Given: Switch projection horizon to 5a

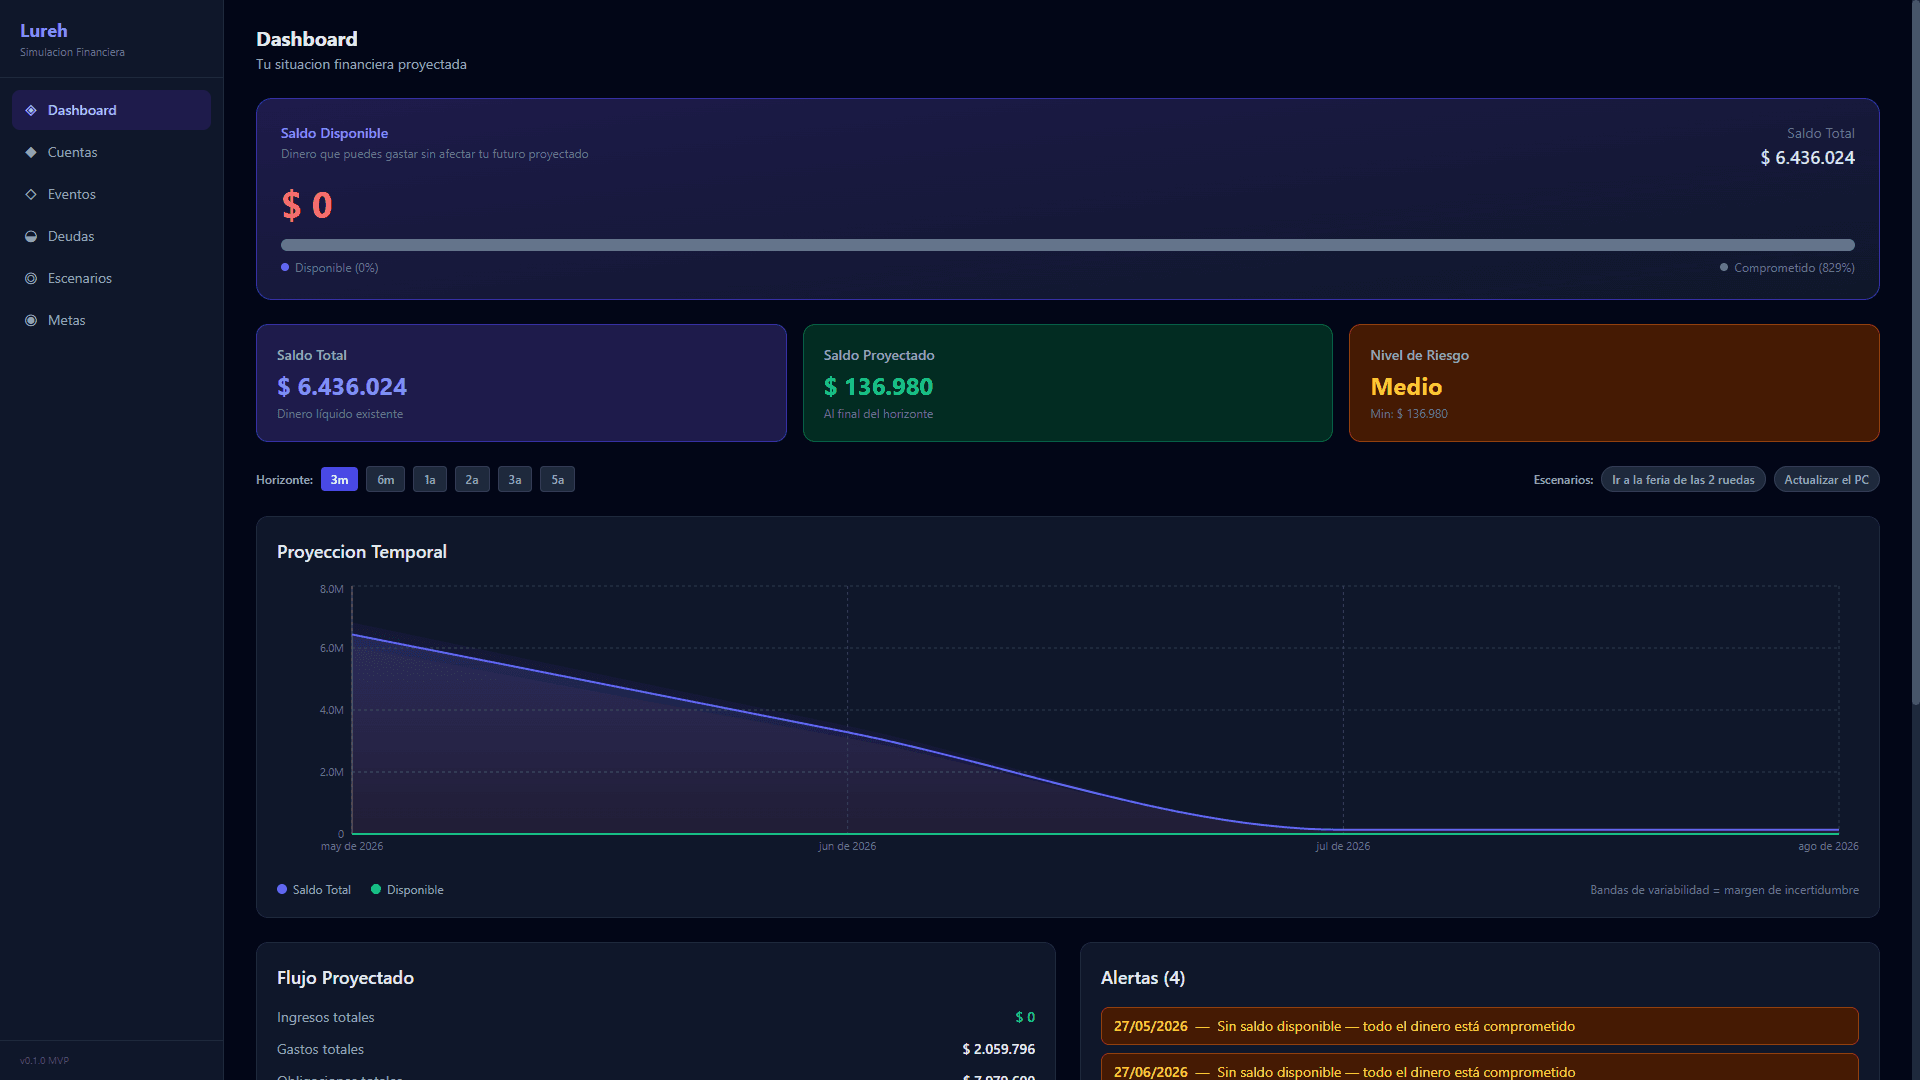Looking at the screenshot, I should 558,480.
